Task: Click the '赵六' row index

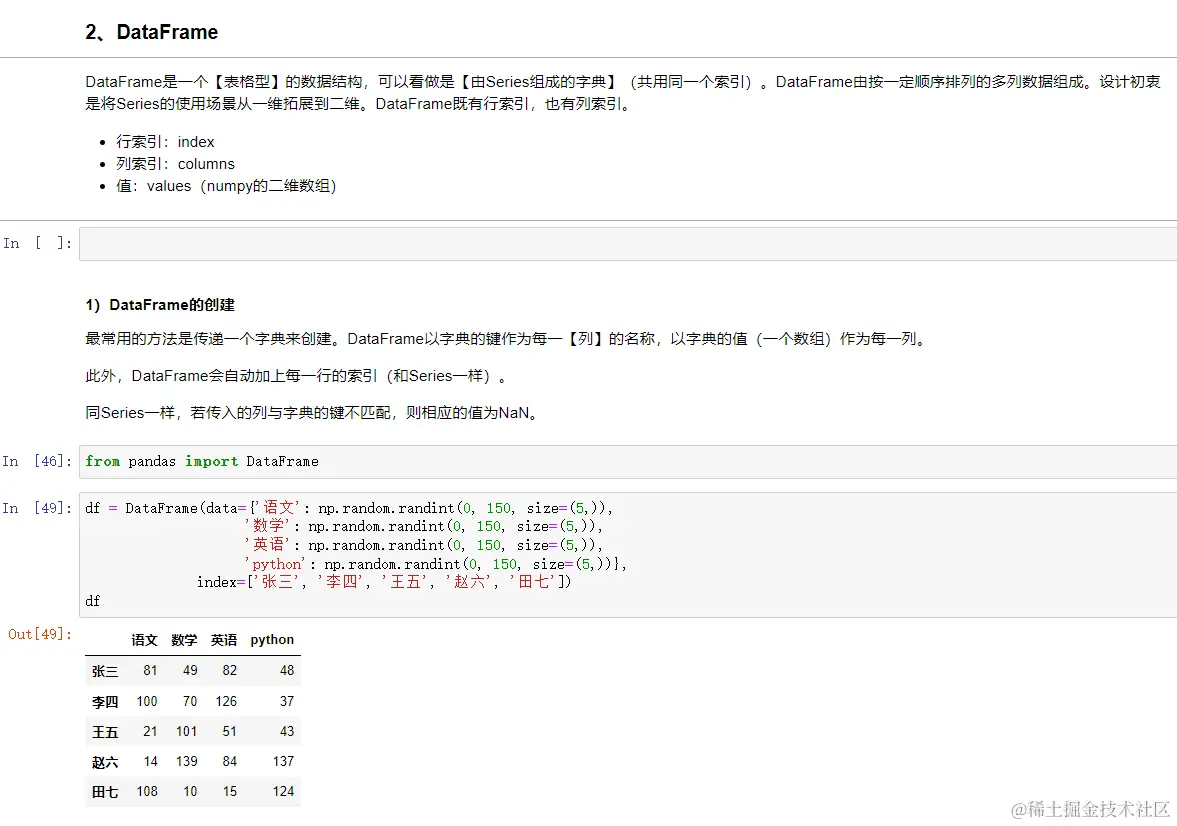Action: 105,761
